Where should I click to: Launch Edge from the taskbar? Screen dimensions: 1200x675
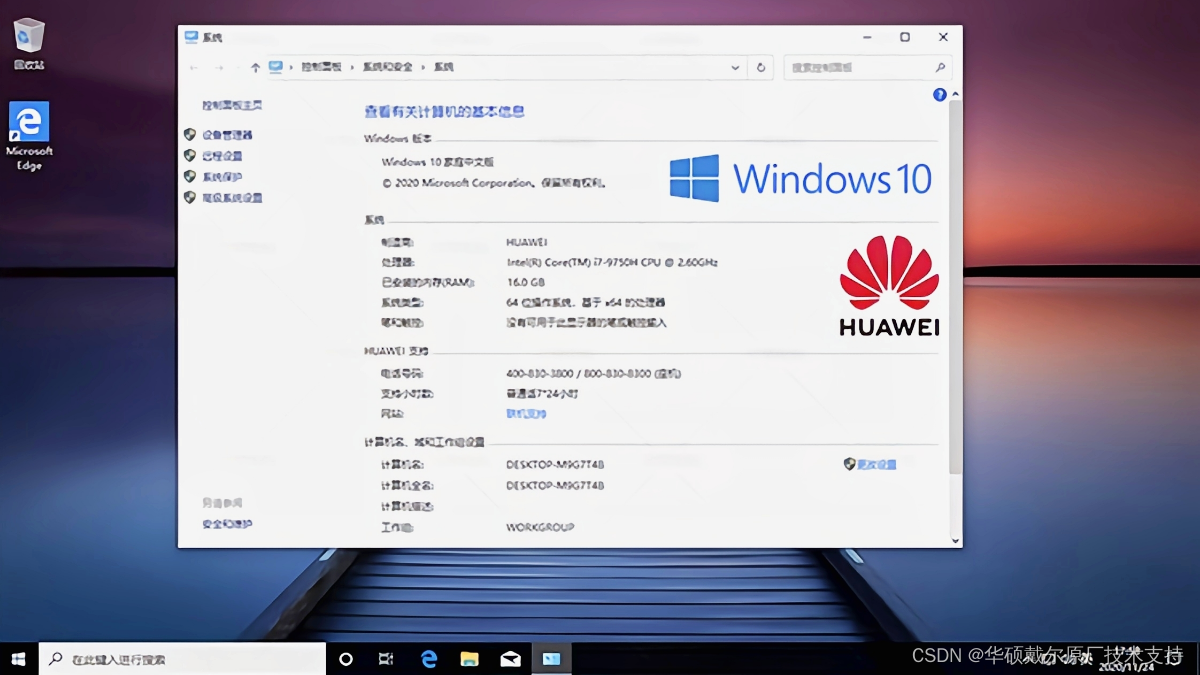coord(428,659)
